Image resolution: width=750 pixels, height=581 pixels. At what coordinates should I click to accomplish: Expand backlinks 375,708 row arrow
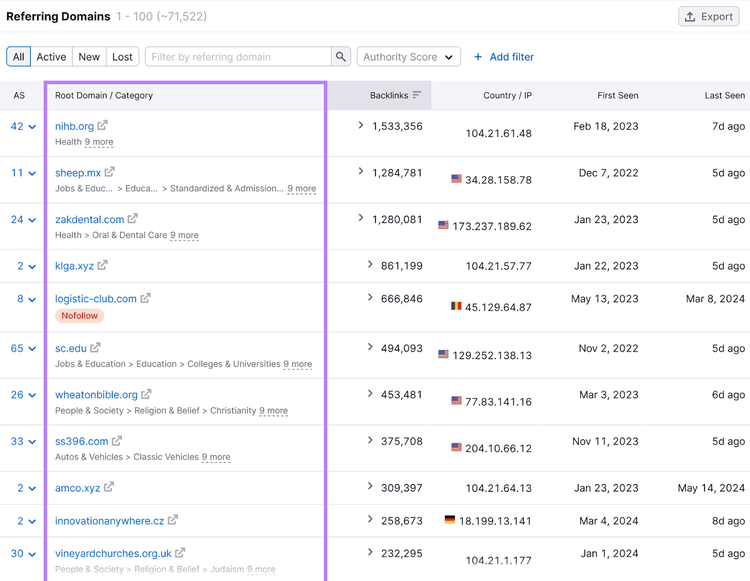[370, 440]
